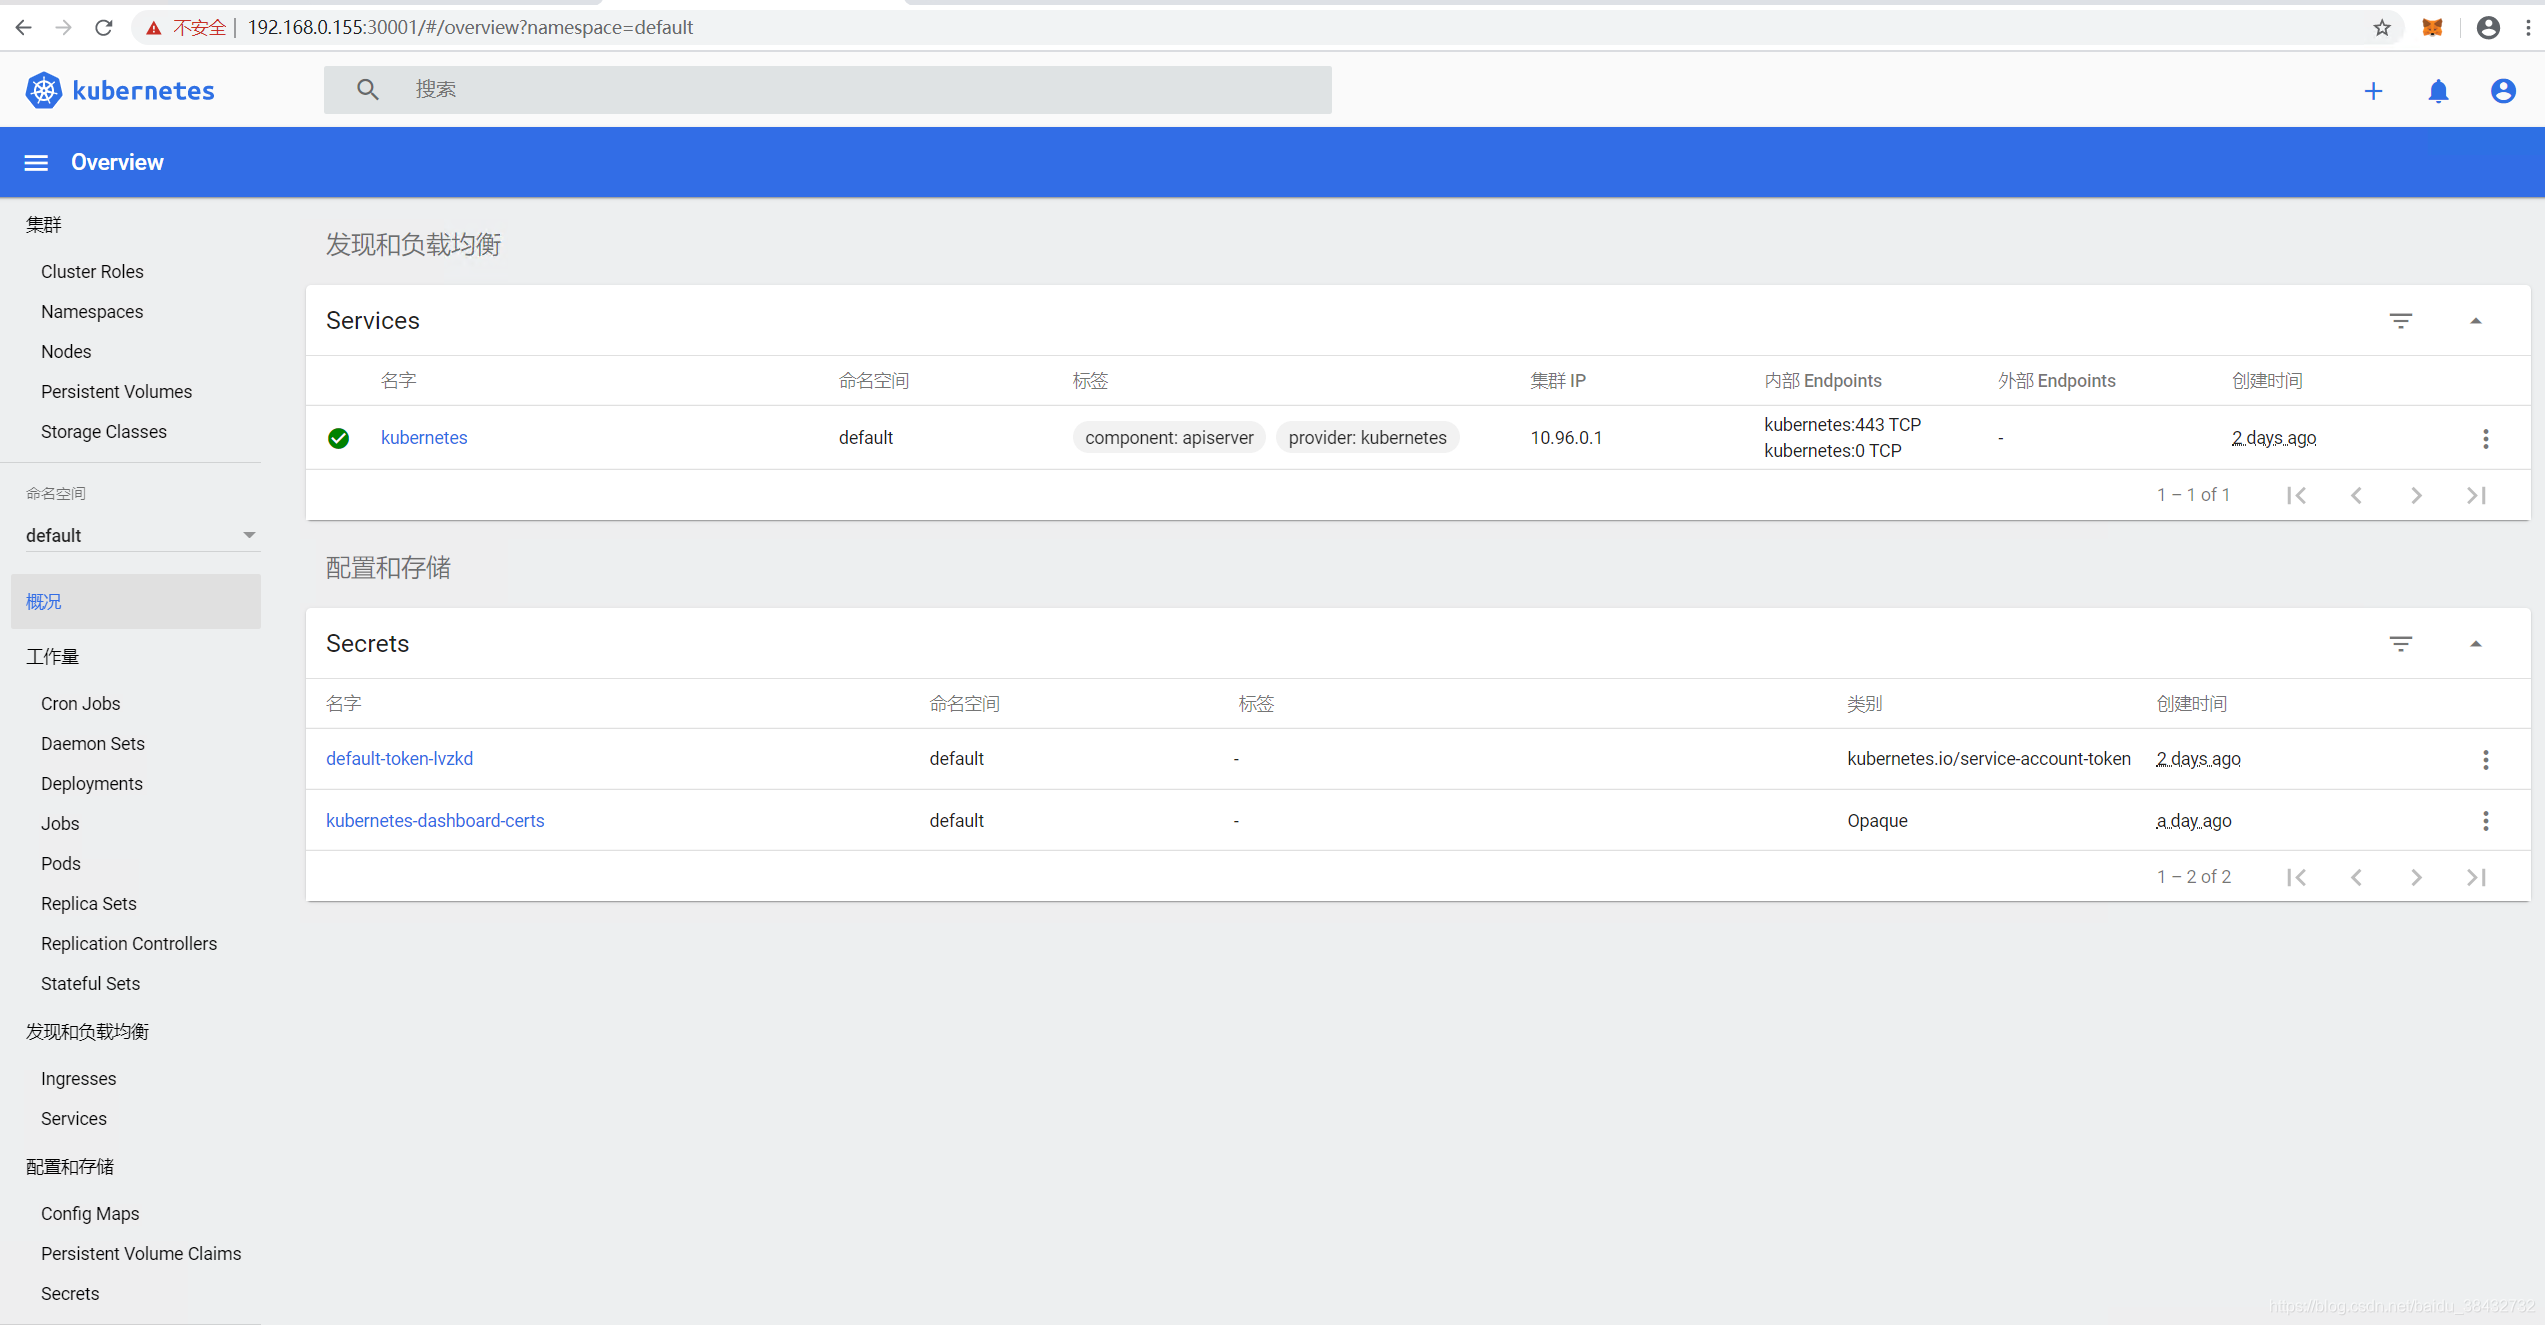Image resolution: width=2545 pixels, height=1325 pixels.
Task: Collapse the Secrets card
Action: click(2475, 644)
